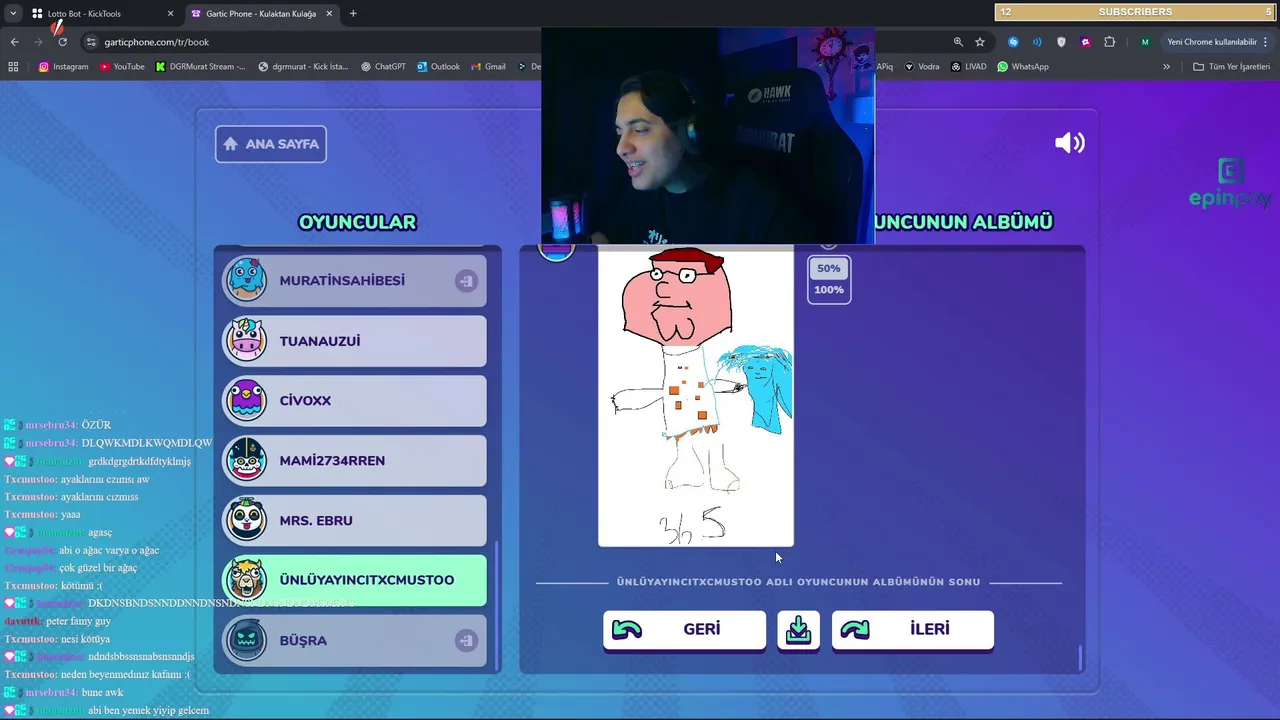Advance with the İLERİ button
The image size is (1280, 720).
point(913,629)
